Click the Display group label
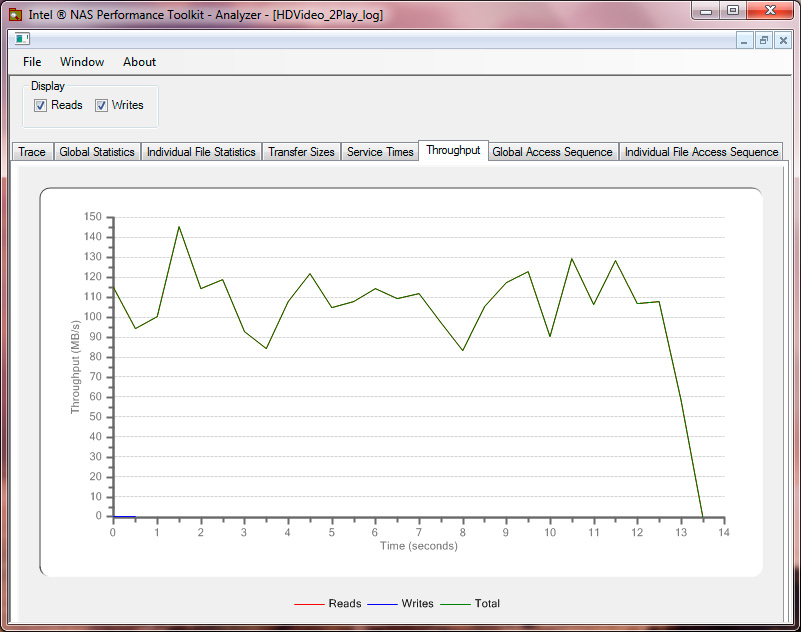This screenshot has width=801, height=632. (48, 86)
